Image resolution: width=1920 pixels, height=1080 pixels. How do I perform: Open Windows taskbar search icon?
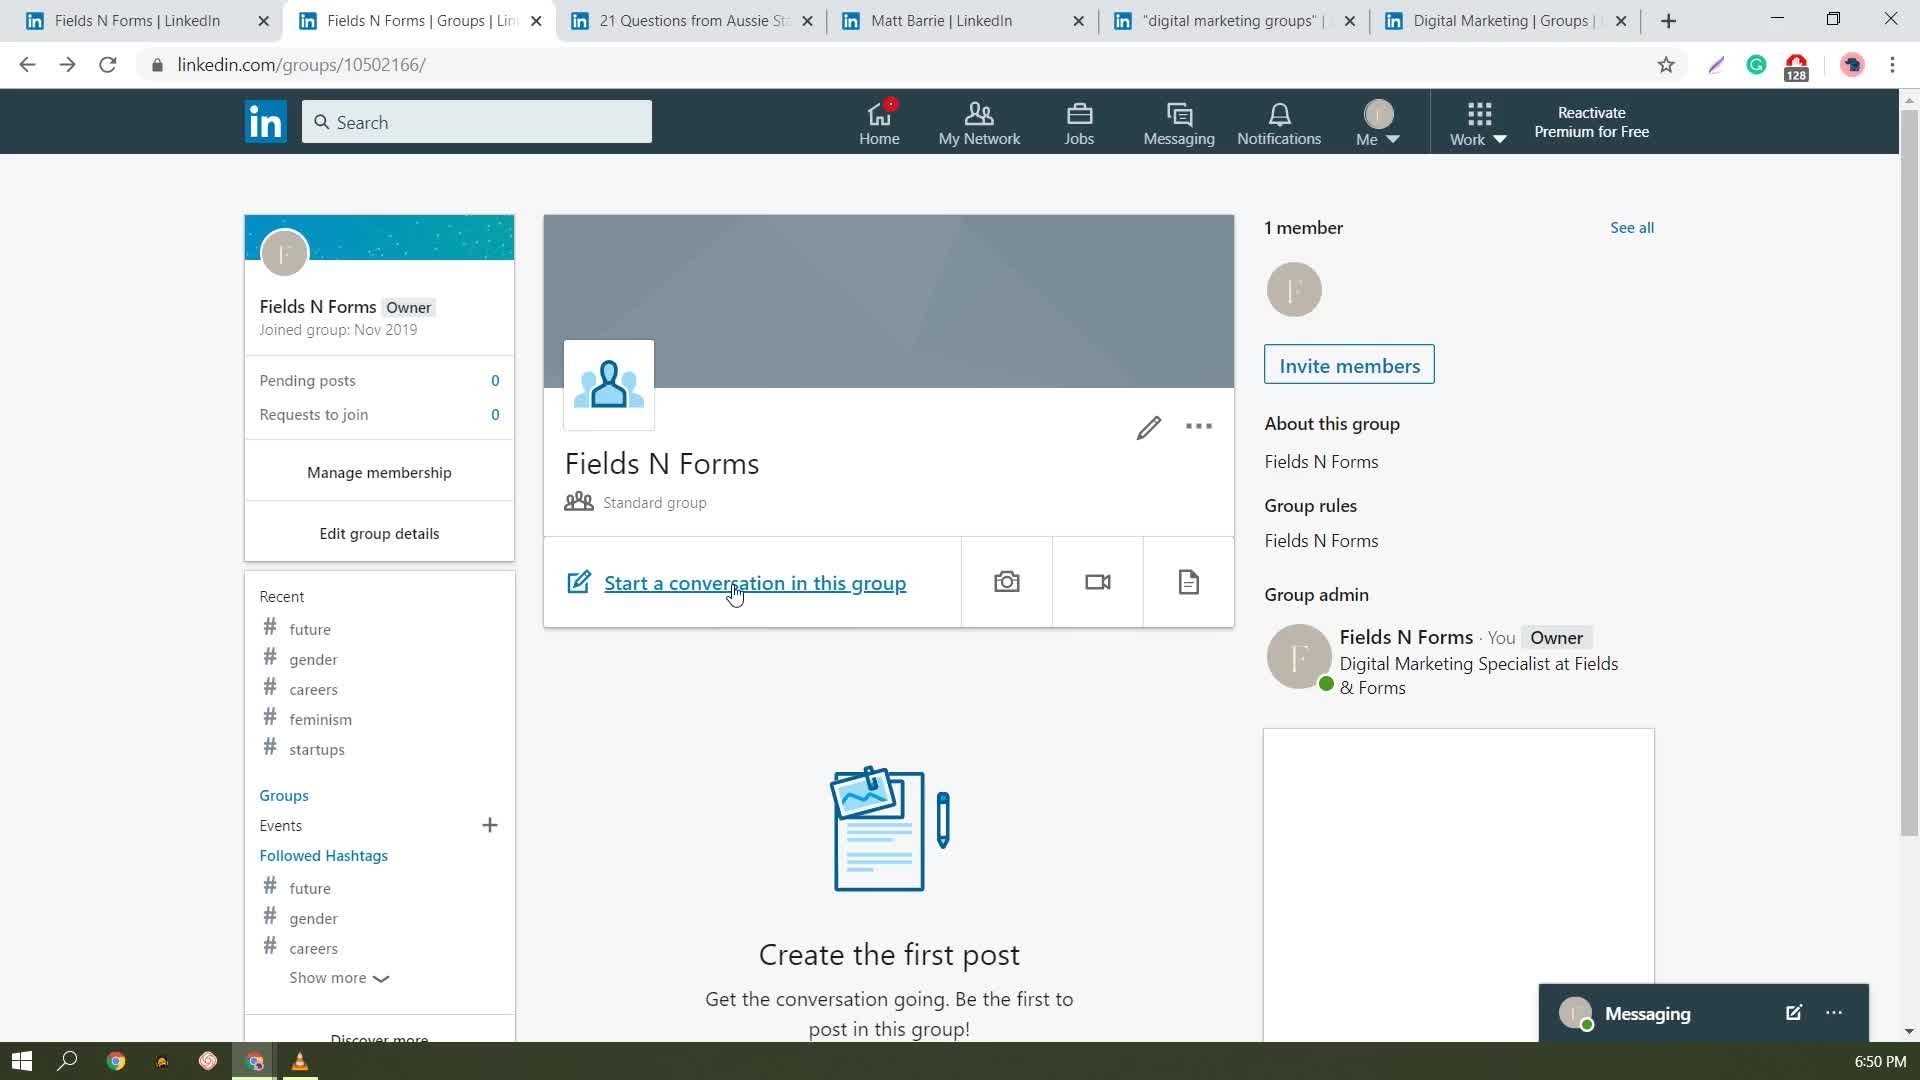click(x=67, y=1061)
